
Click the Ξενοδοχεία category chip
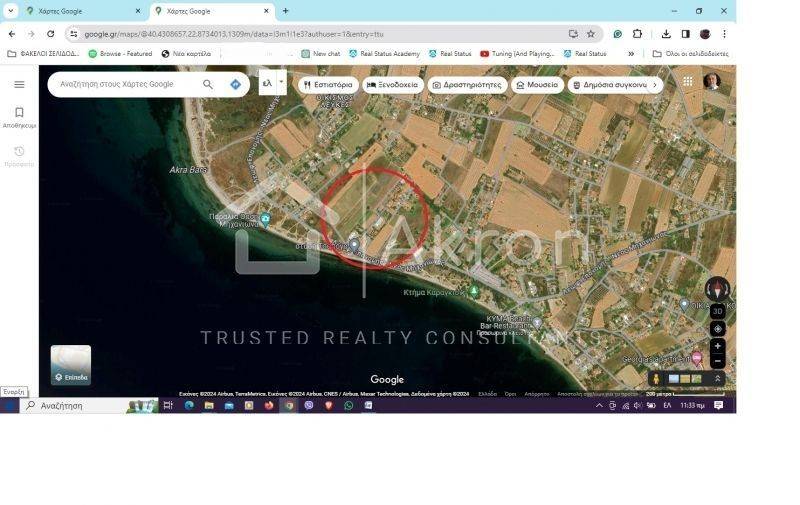392,85
